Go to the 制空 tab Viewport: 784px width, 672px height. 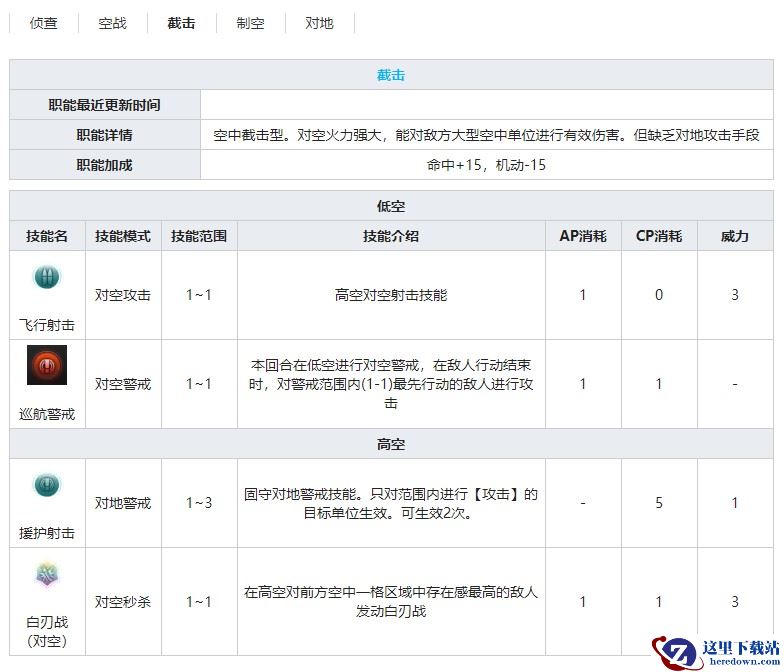[x=250, y=23]
